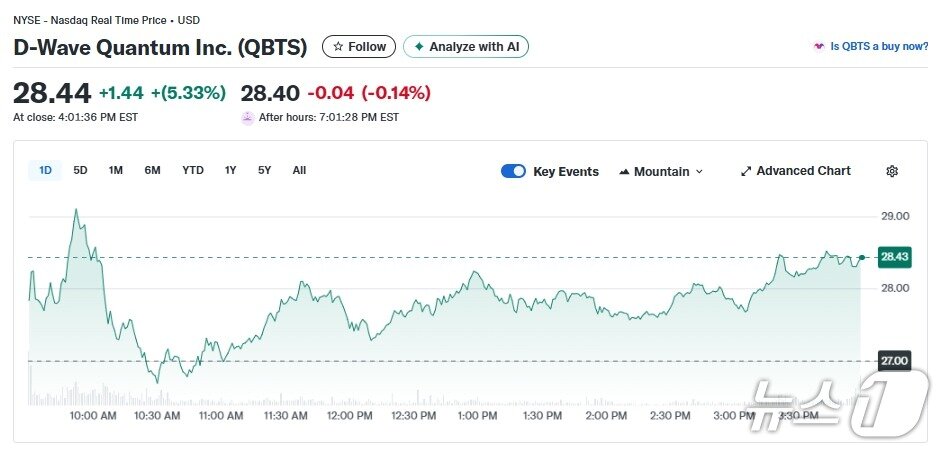Viewport: 943px width, 451px height.
Task: Toggle the Key Events switch off
Action: [513, 171]
